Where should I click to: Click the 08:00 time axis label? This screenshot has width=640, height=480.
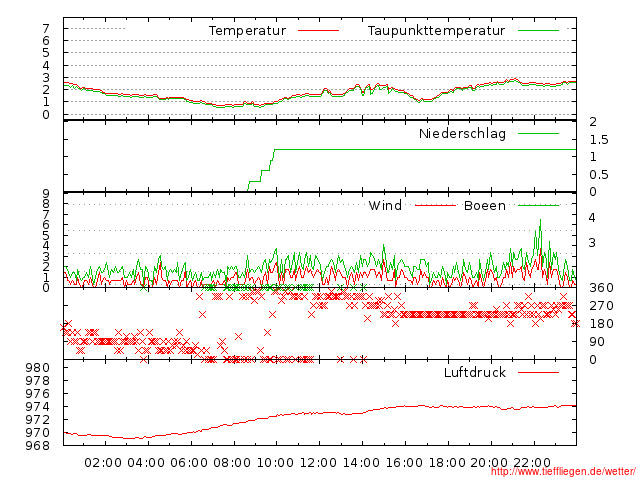pyautogui.click(x=232, y=463)
